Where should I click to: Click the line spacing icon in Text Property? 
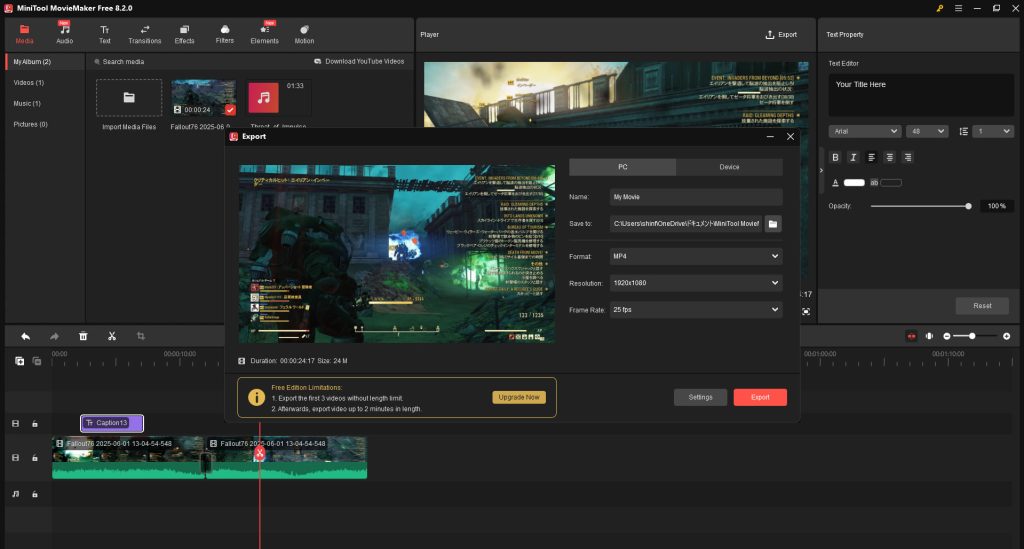click(x=963, y=131)
